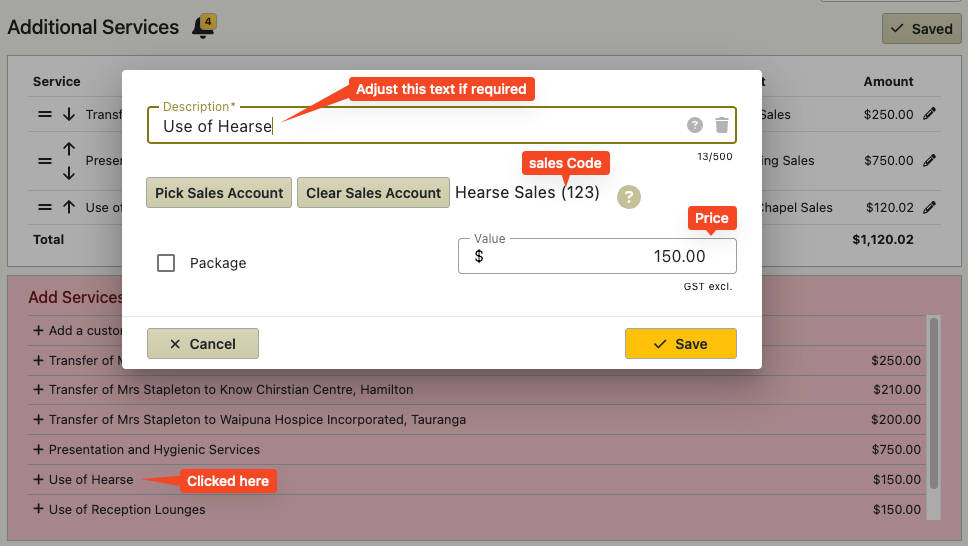Screen dimensions: 968x546
Task: Cancel the service dialog
Action: click(x=202, y=343)
